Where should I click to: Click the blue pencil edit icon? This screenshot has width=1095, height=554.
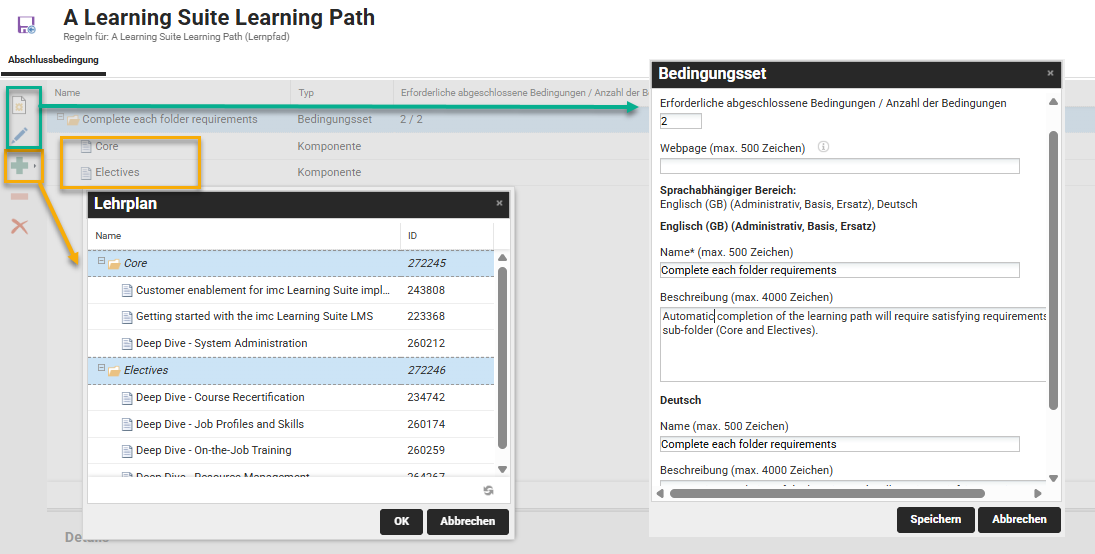coord(19,135)
